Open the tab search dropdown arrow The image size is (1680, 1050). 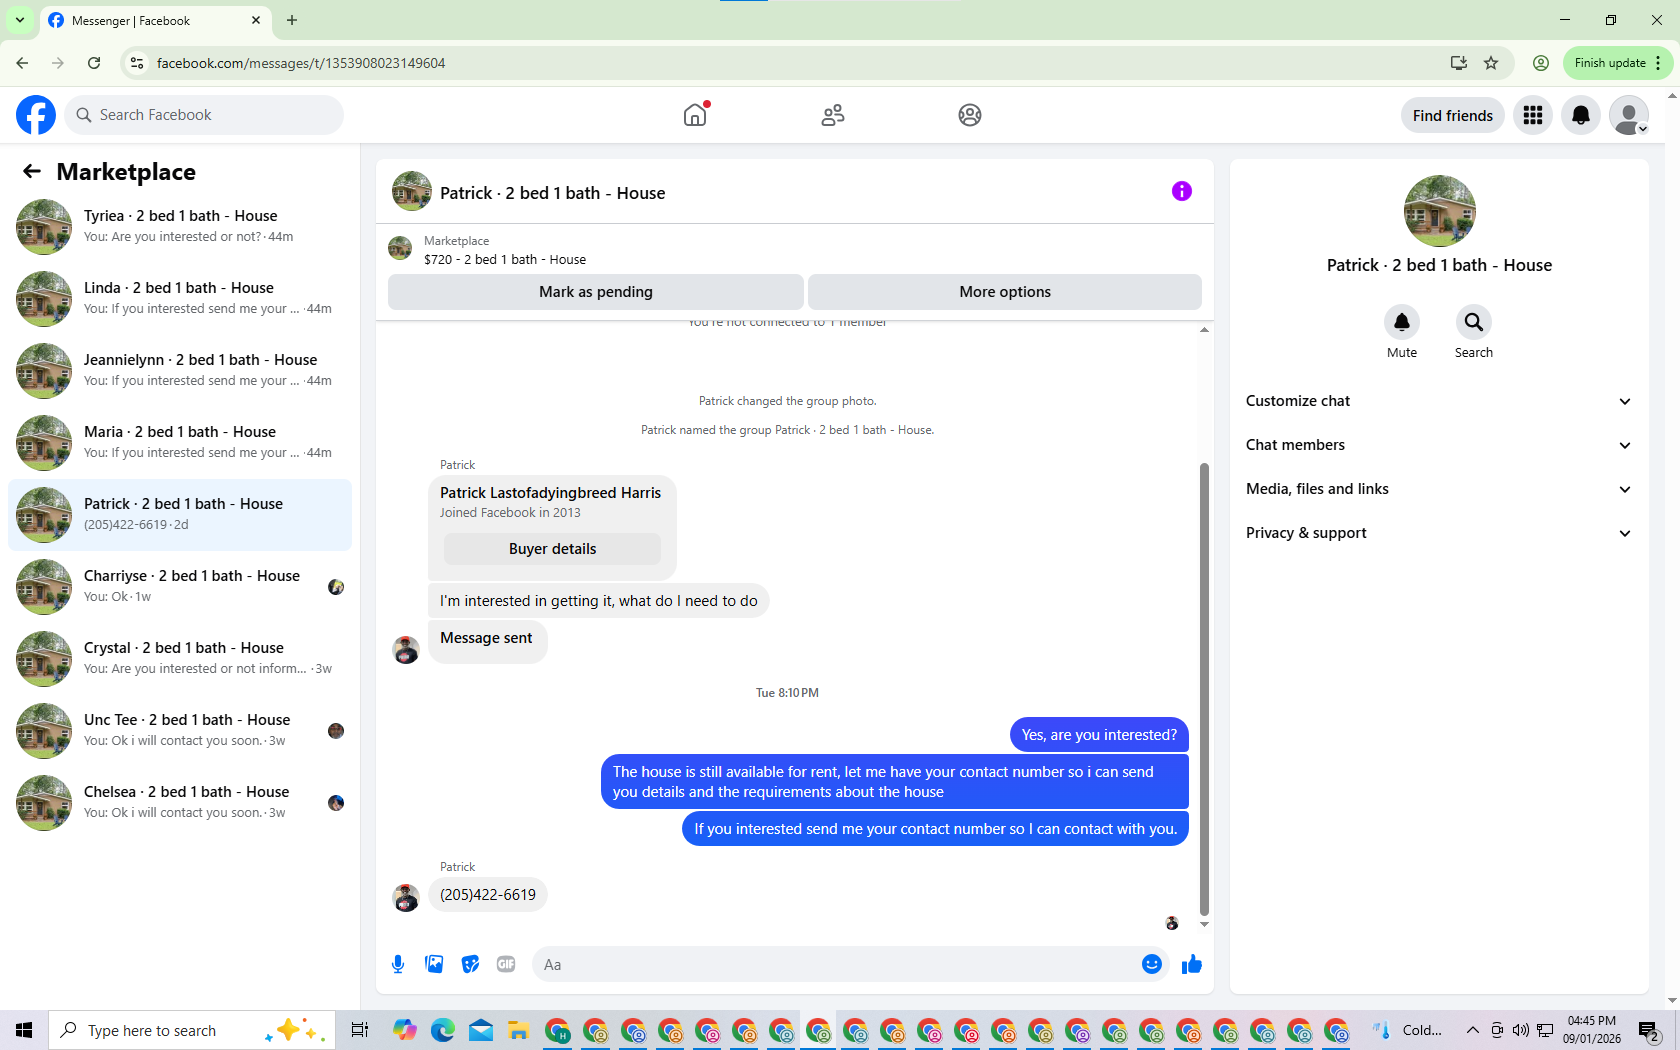pos(20,20)
